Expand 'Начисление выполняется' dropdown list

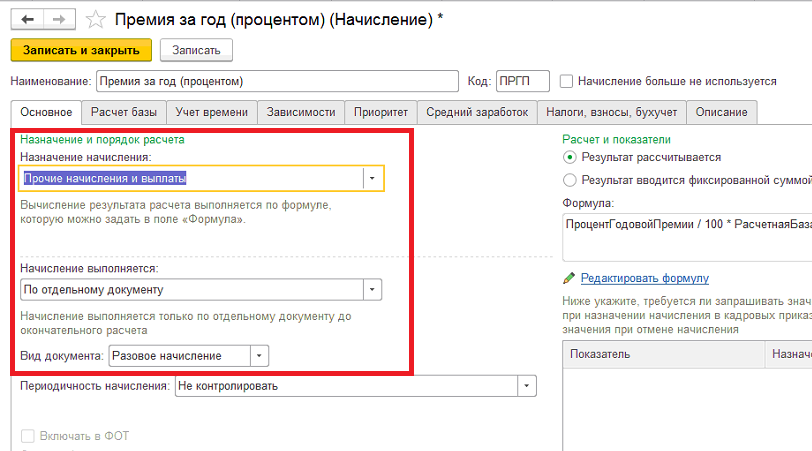tap(372, 289)
